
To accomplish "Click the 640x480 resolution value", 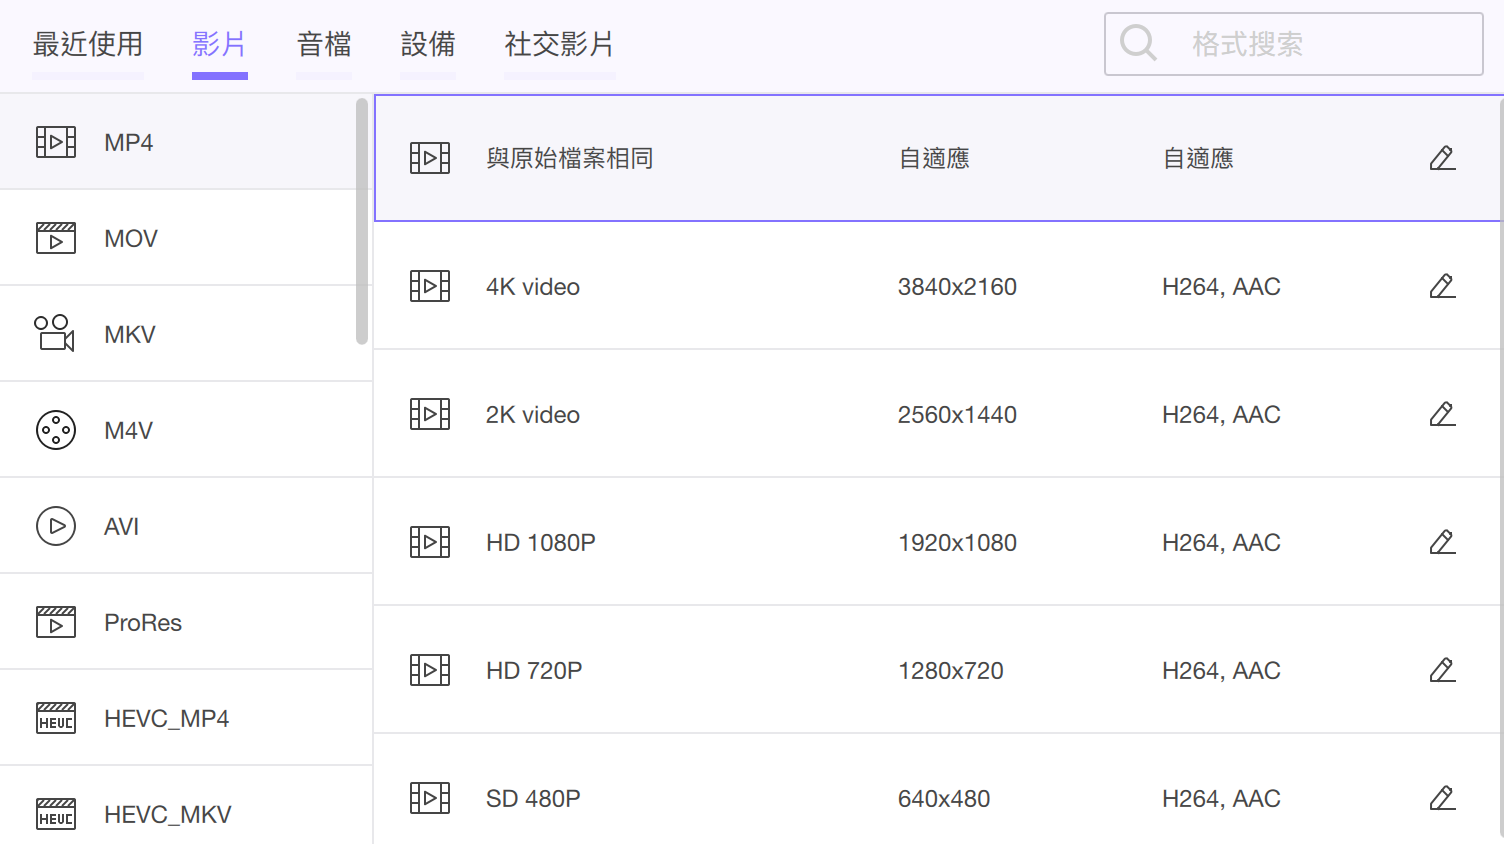I will tap(944, 799).
